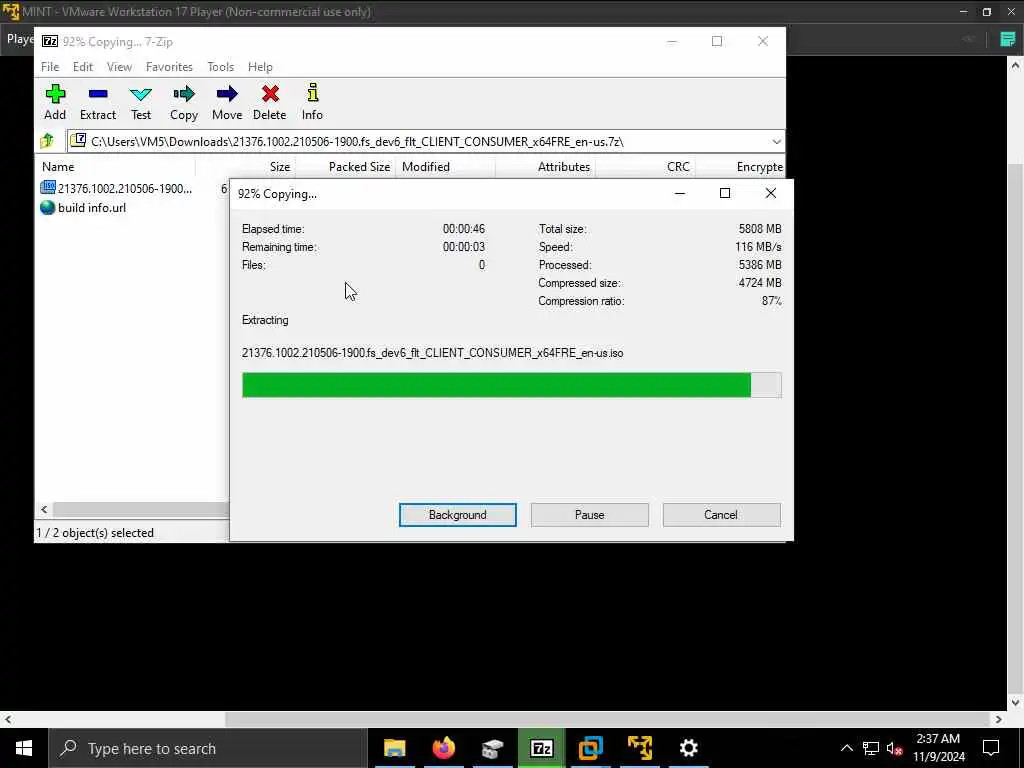The width and height of the screenshot is (1024, 768).
Task: Click the Background button
Action: tap(458, 515)
